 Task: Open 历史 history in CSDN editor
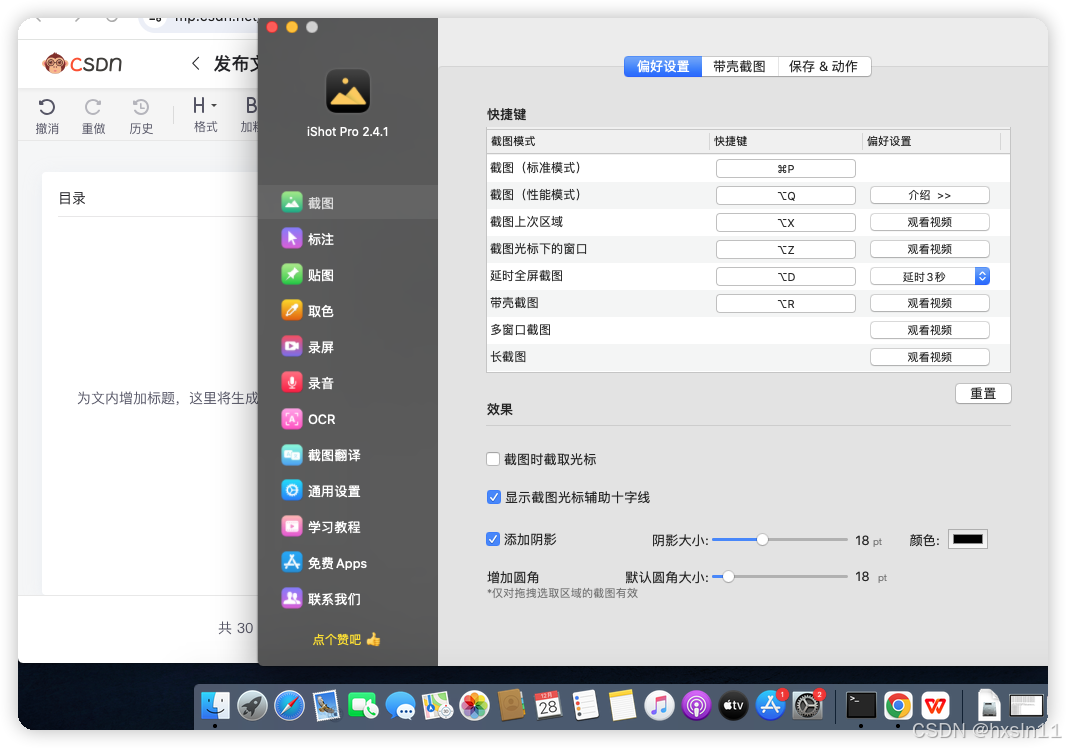pos(141,115)
